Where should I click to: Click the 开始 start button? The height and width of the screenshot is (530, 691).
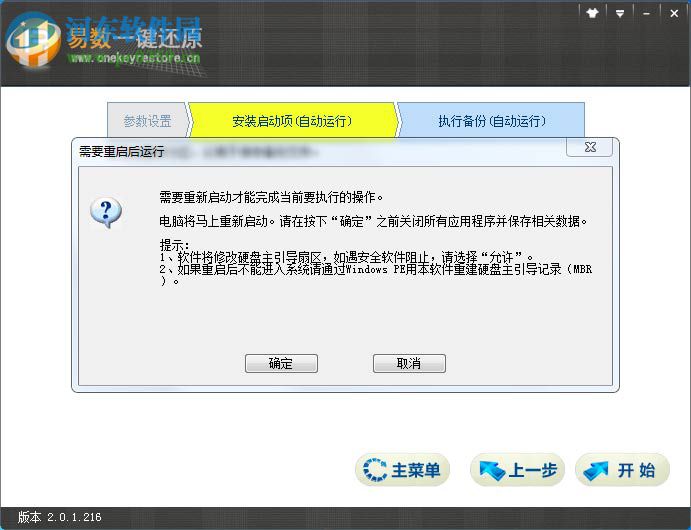[622, 470]
